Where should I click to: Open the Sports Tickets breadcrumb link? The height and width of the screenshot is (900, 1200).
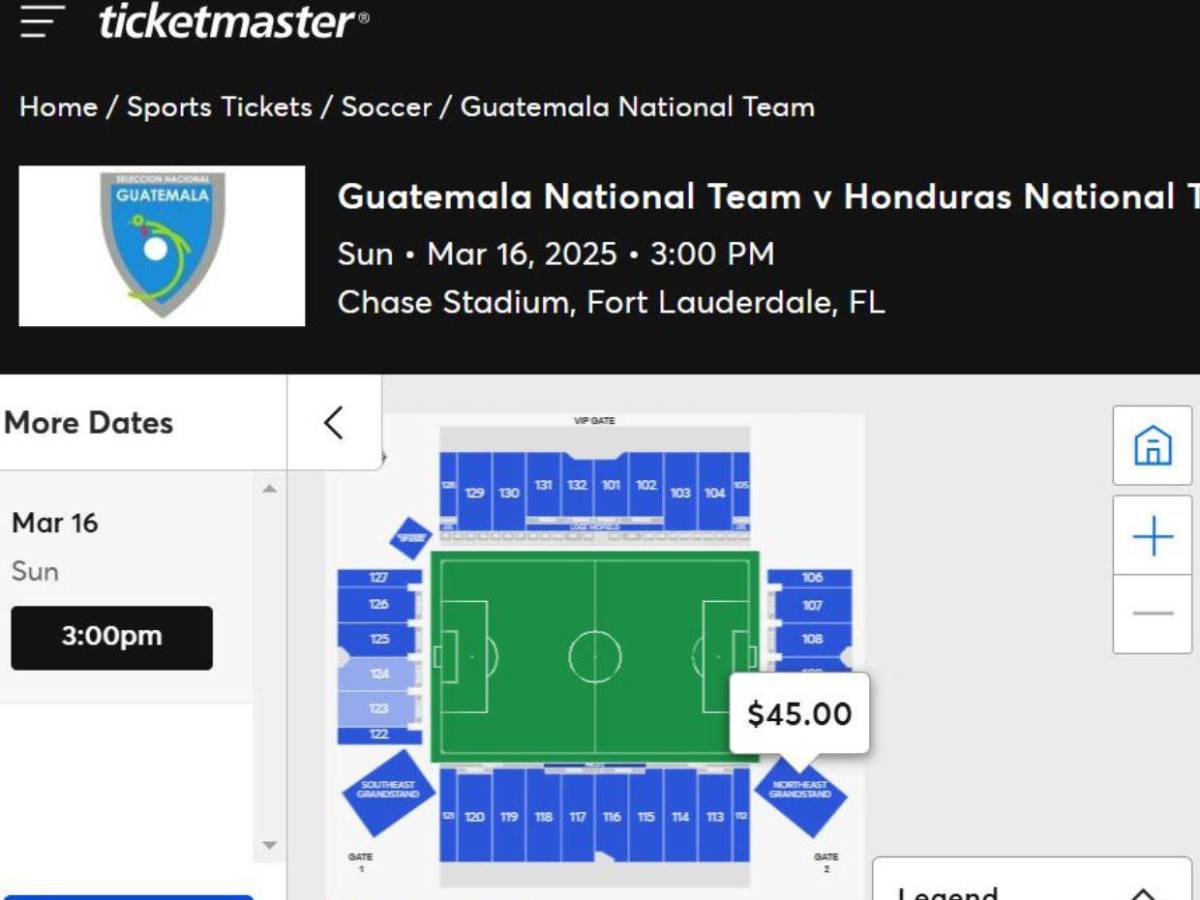click(220, 107)
